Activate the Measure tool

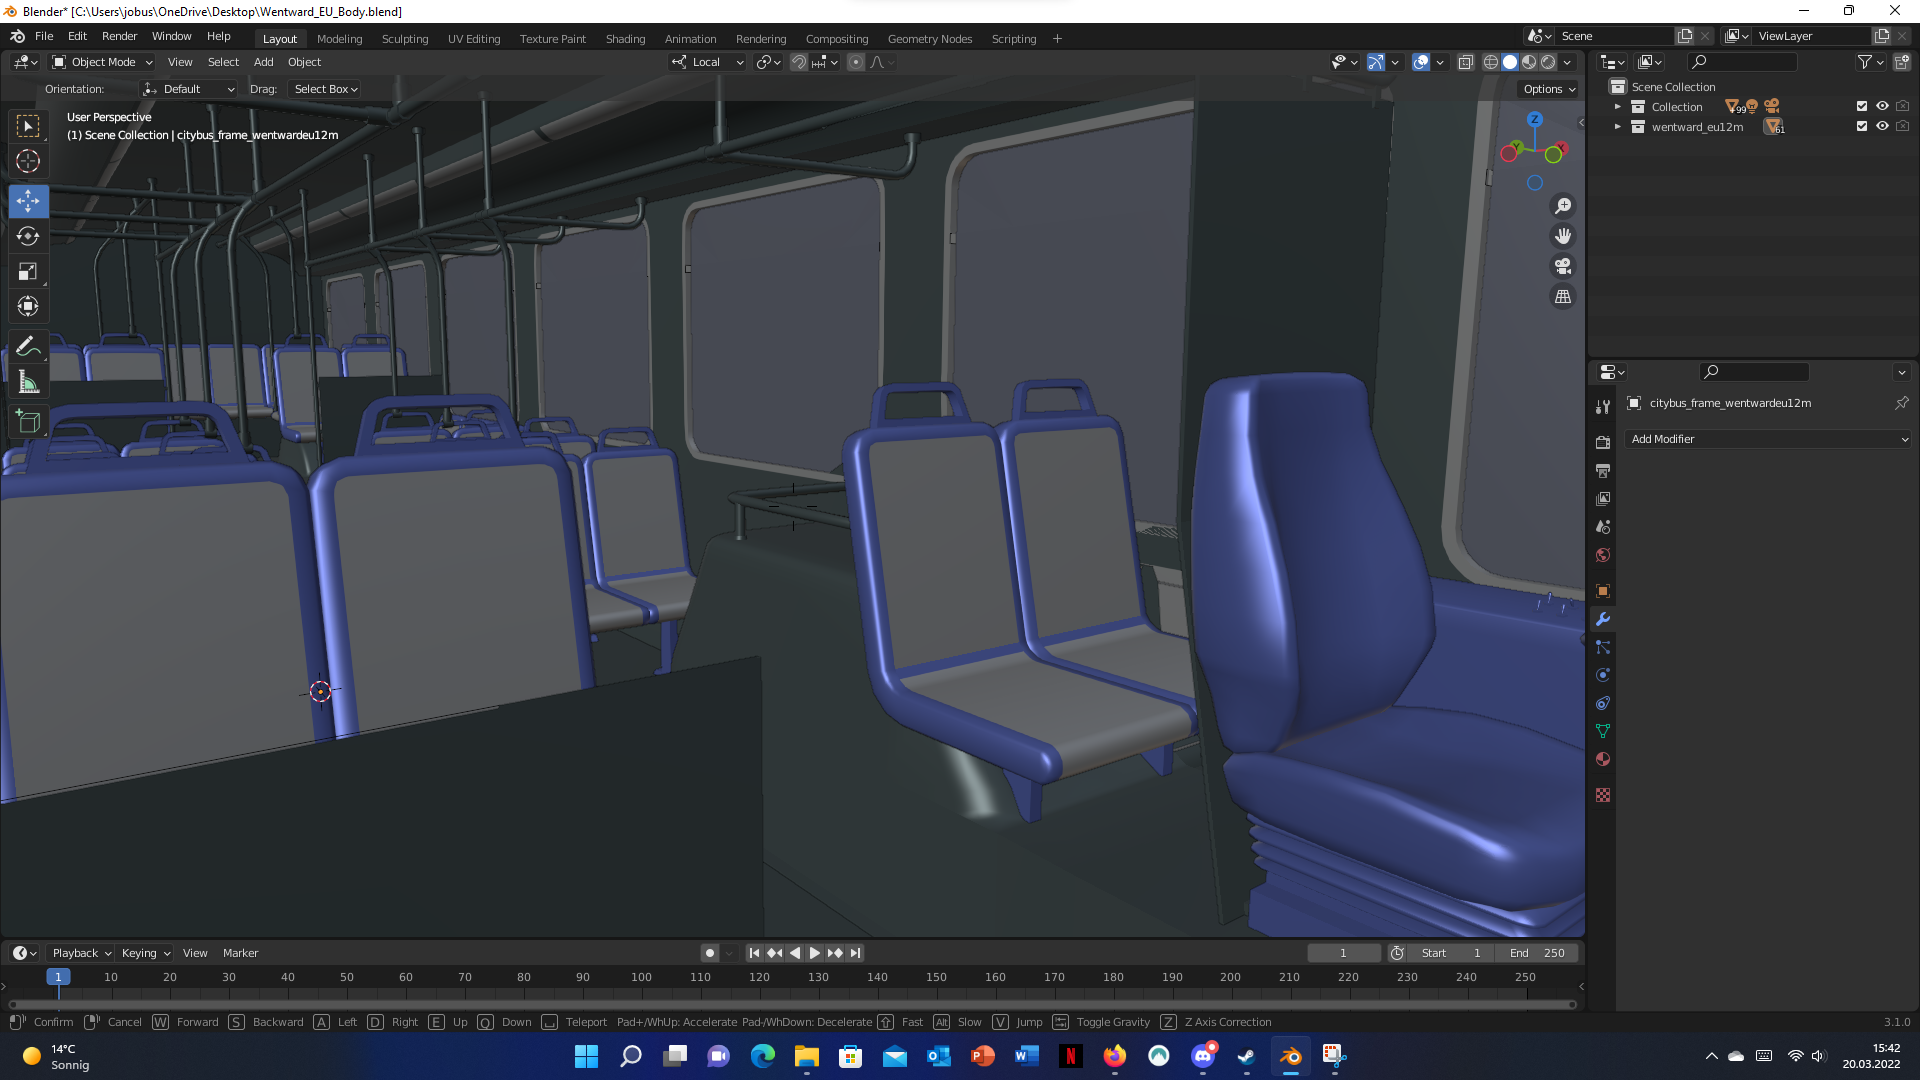(28, 382)
